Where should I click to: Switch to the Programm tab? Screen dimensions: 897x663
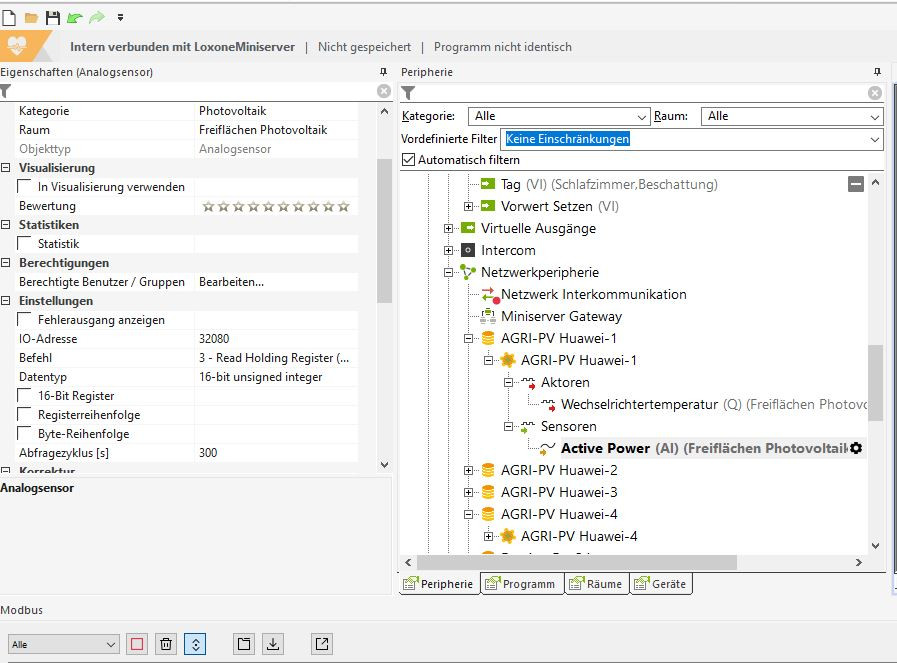(x=520, y=584)
